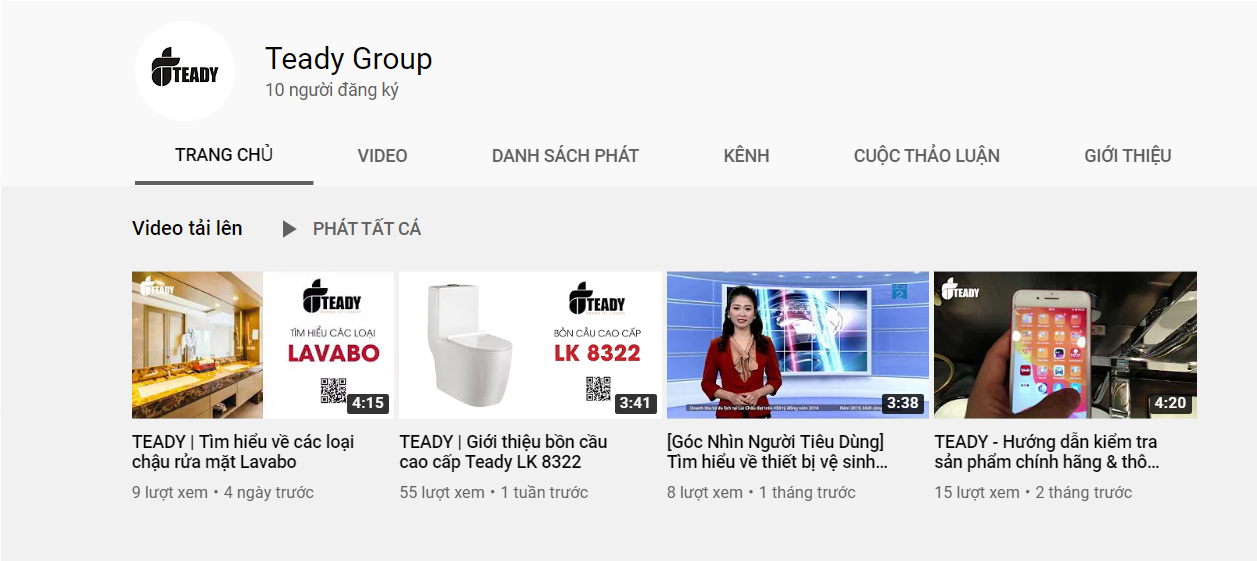Viewport: 1257px width, 561px height.
Task: Open the DANH SÁCH PHÁT tab
Action: pyautogui.click(x=565, y=156)
